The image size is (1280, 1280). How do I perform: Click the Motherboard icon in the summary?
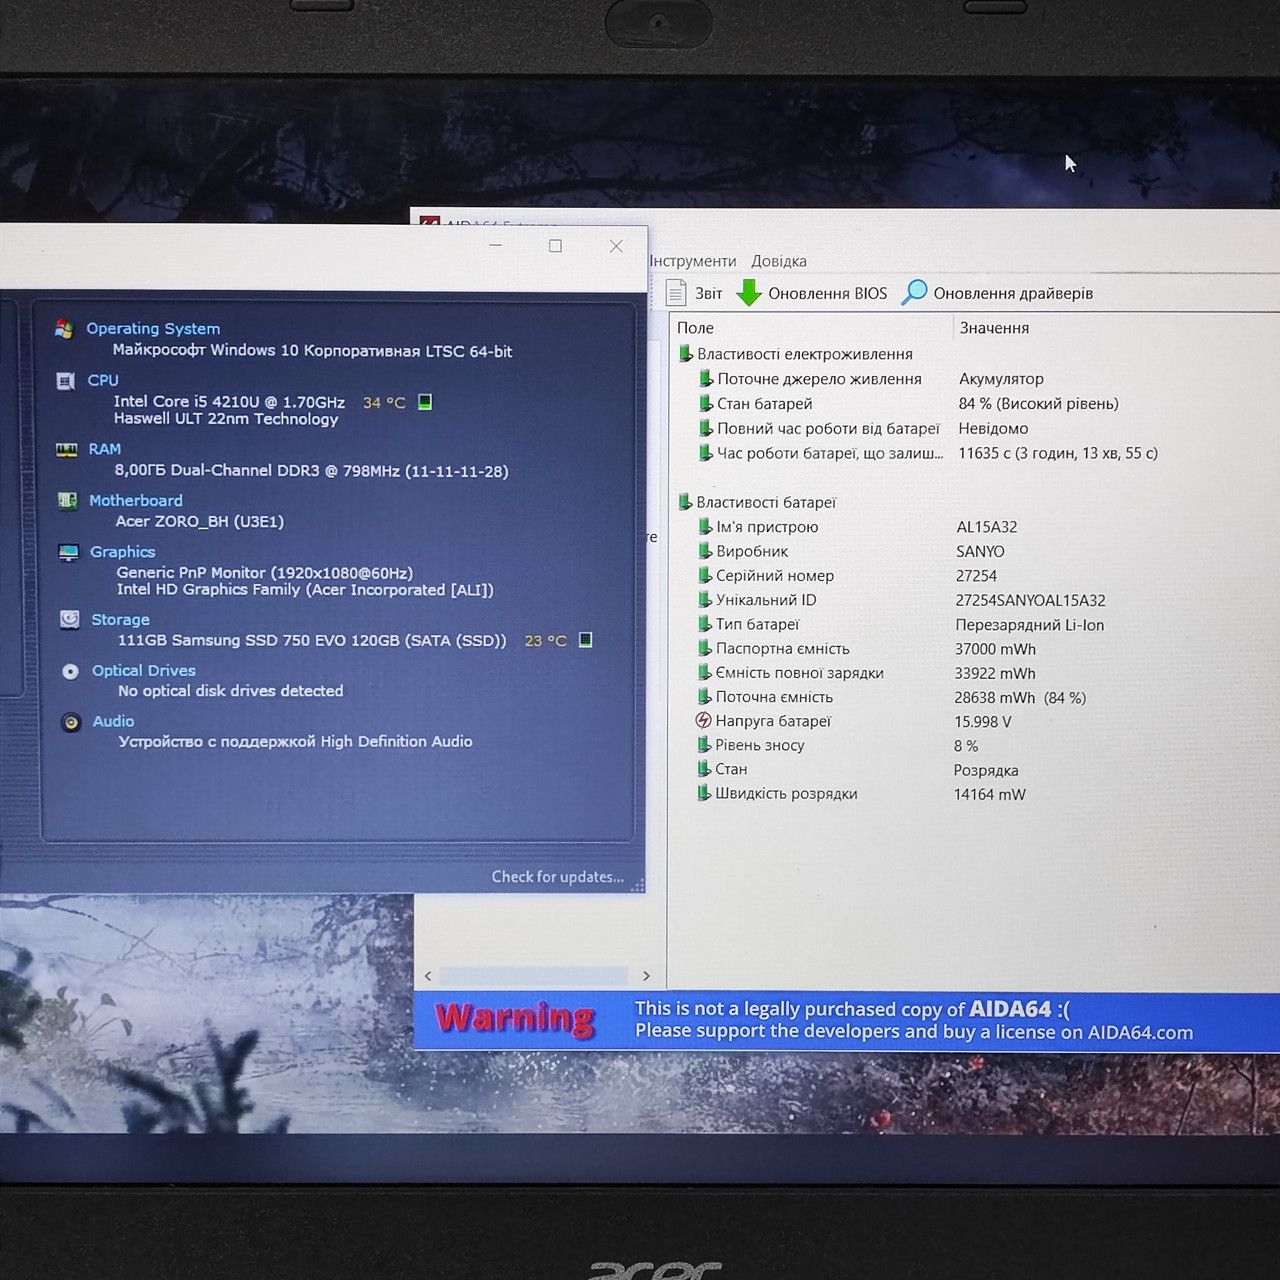pos(68,501)
